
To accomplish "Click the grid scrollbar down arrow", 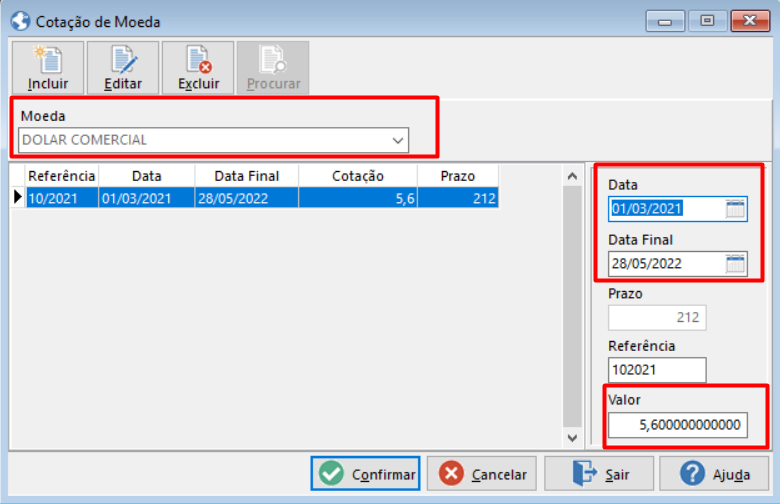I will coord(572,438).
